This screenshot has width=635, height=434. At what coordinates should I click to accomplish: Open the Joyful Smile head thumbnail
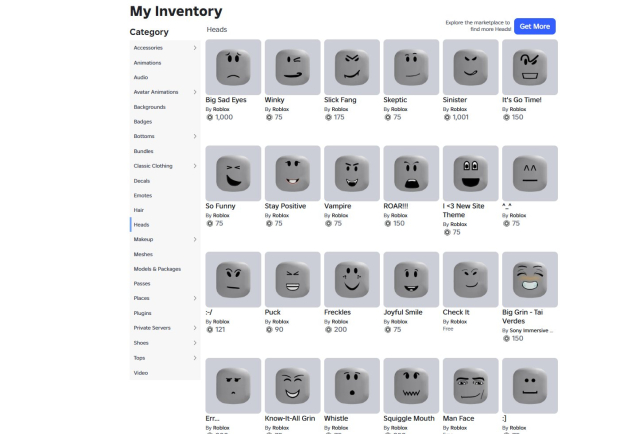coord(411,279)
